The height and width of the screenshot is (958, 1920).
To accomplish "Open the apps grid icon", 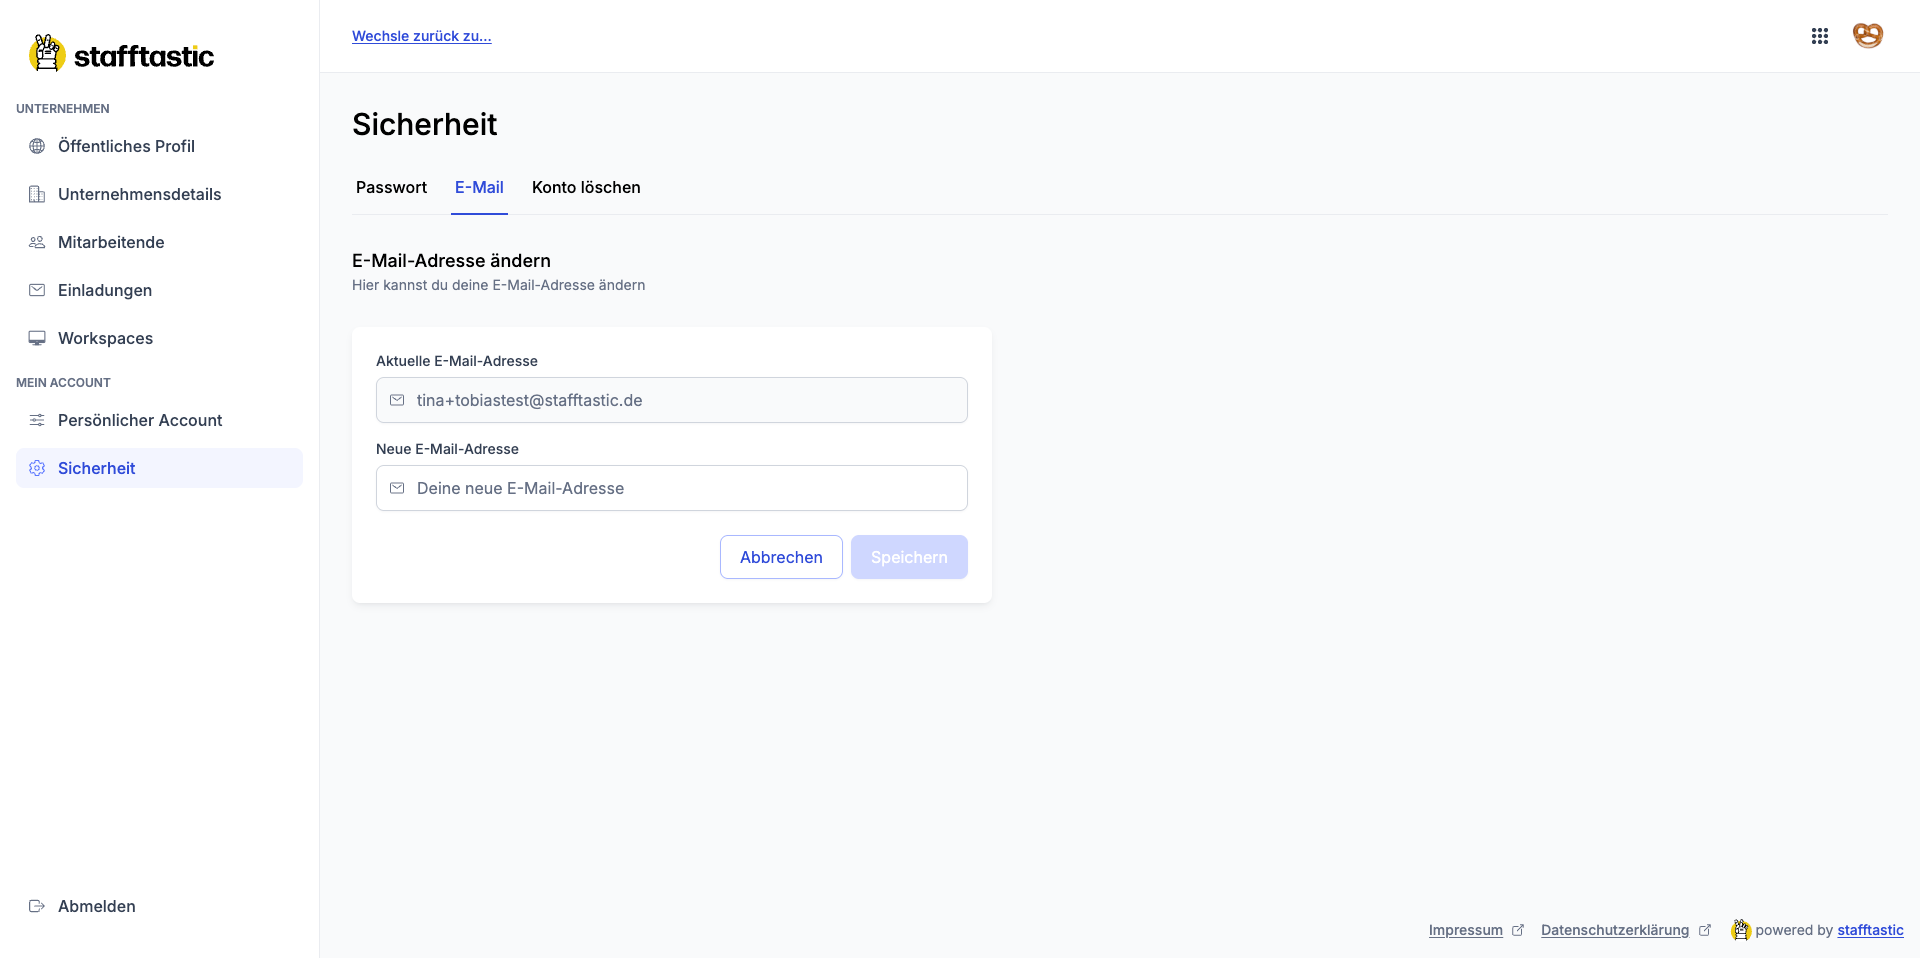I will [x=1820, y=36].
